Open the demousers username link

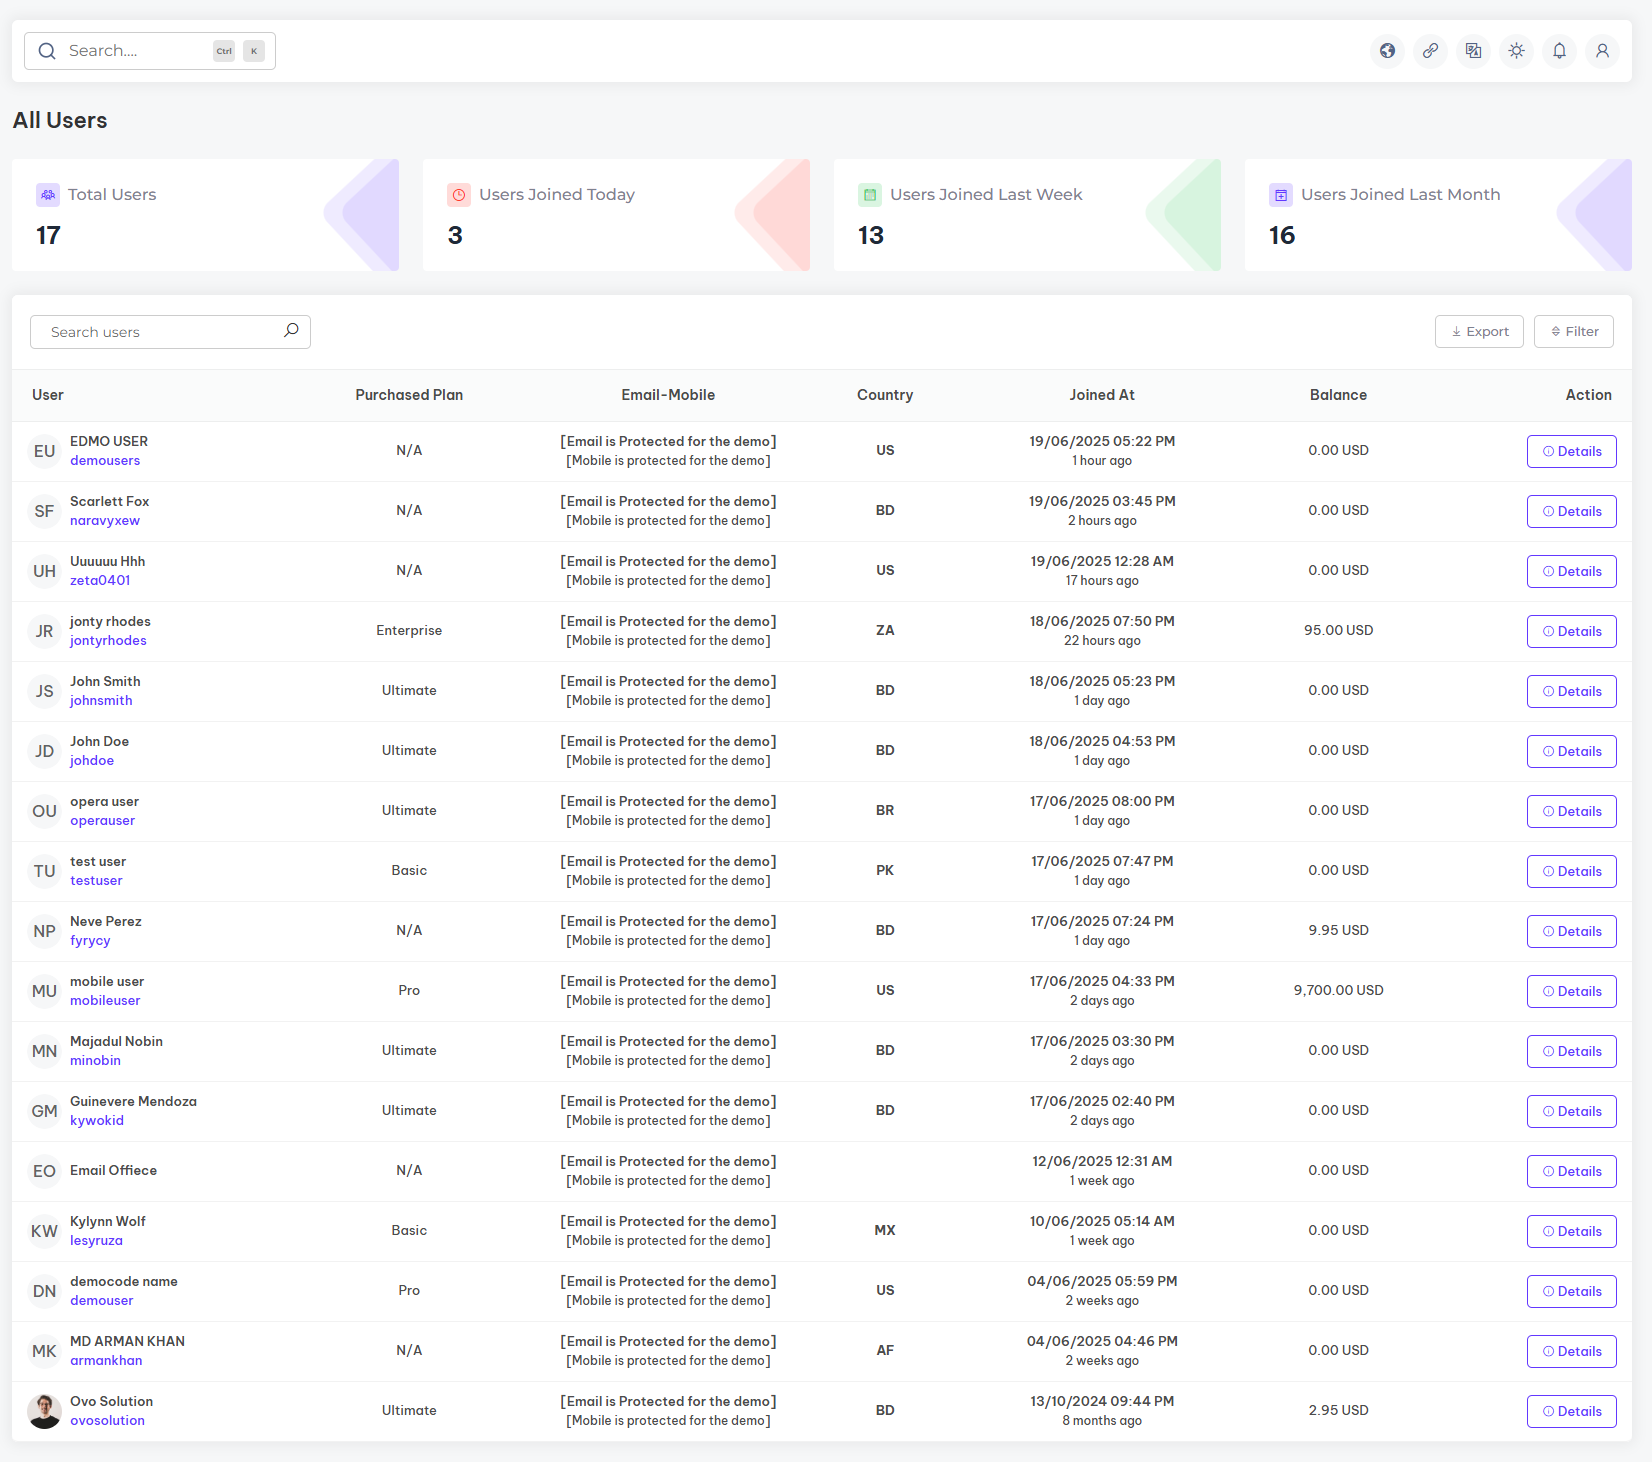105,461
